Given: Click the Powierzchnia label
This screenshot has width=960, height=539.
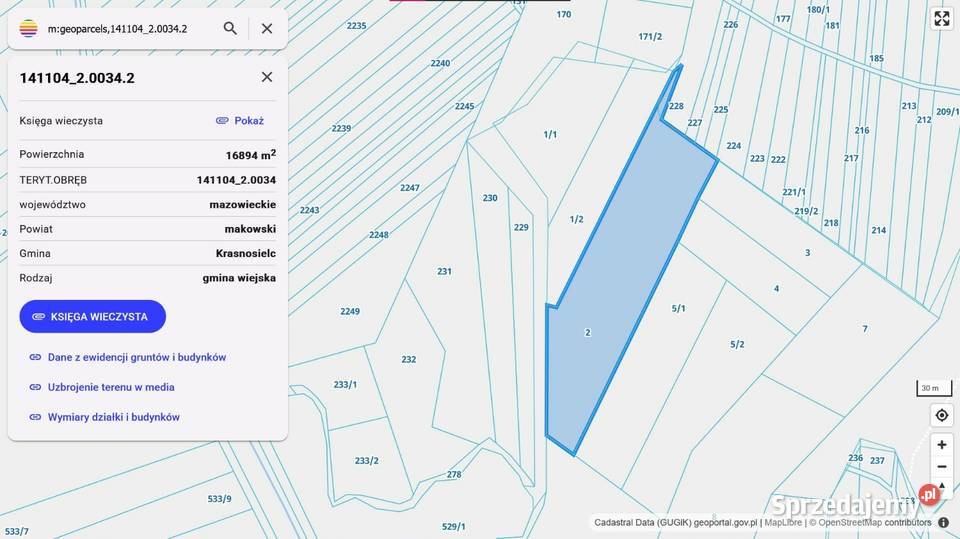Looking at the screenshot, I should tap(51, 154).
